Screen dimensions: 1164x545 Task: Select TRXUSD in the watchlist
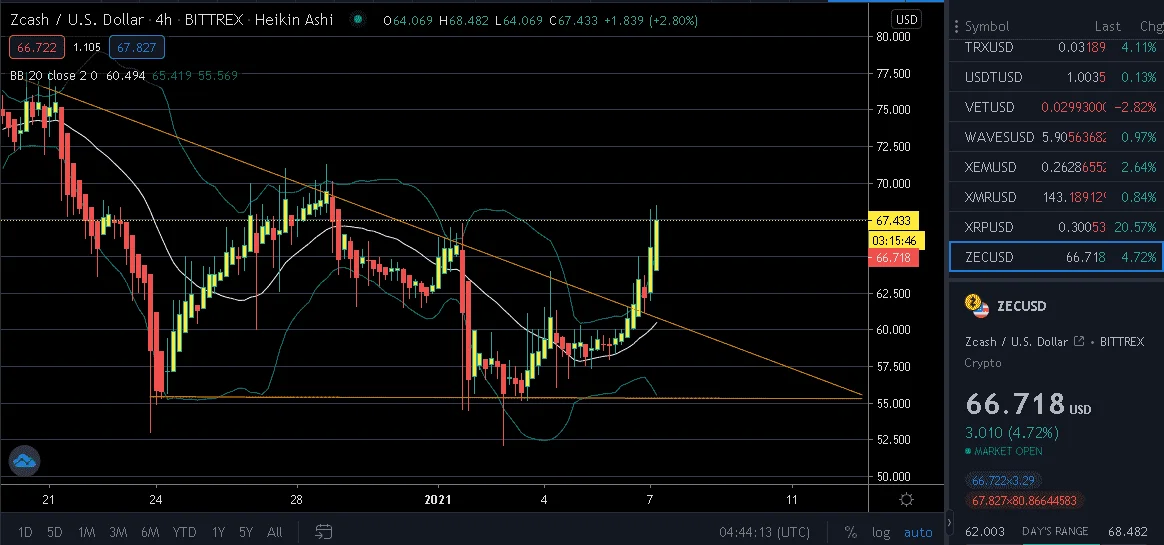1056,47
